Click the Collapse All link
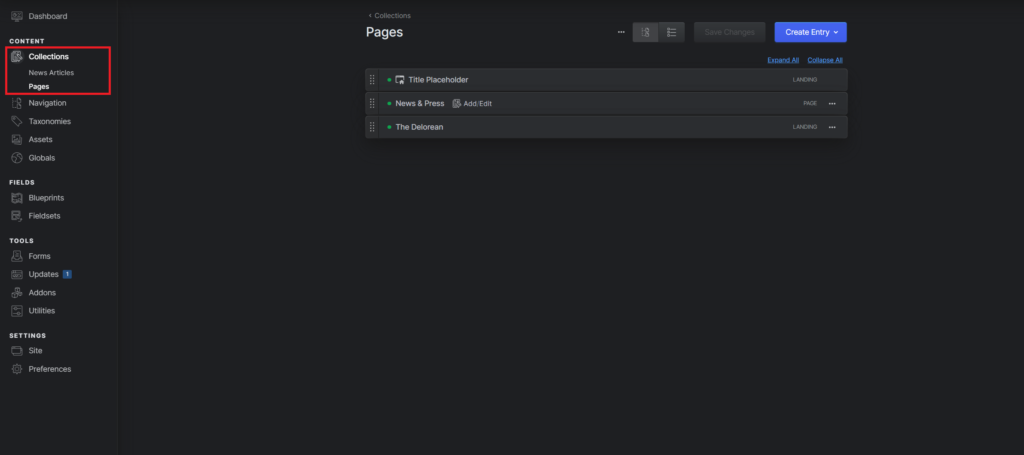This screenshot has height=455, width=1024. [825, 60]
